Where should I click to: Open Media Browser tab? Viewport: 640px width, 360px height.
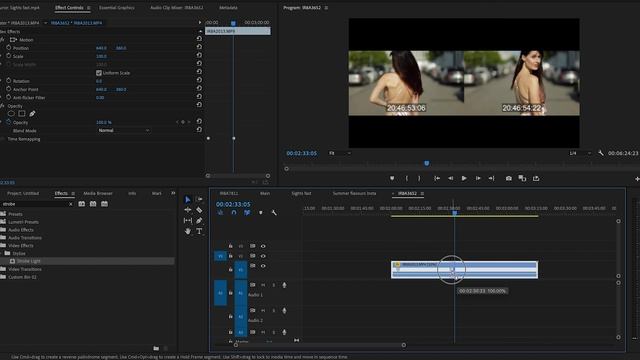pos(98,193)
